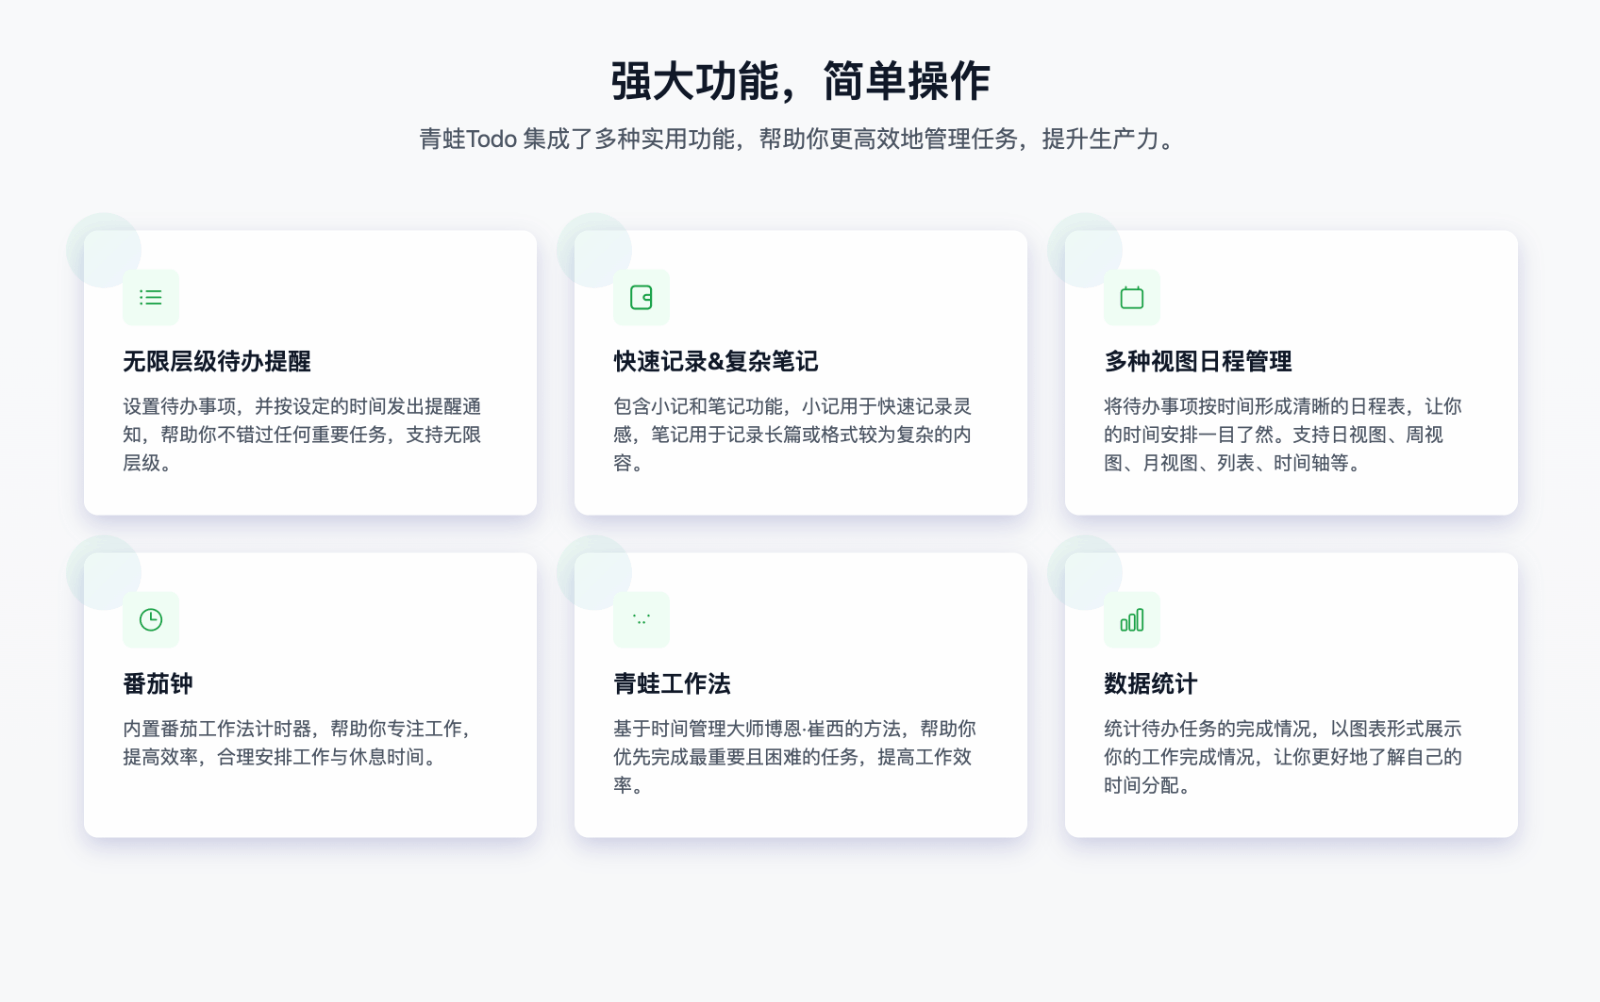This screenshot has width=1600, height=1002.
Task: Select the 快速记录&复杂笔记 card title
Action: tap(716, 361)
